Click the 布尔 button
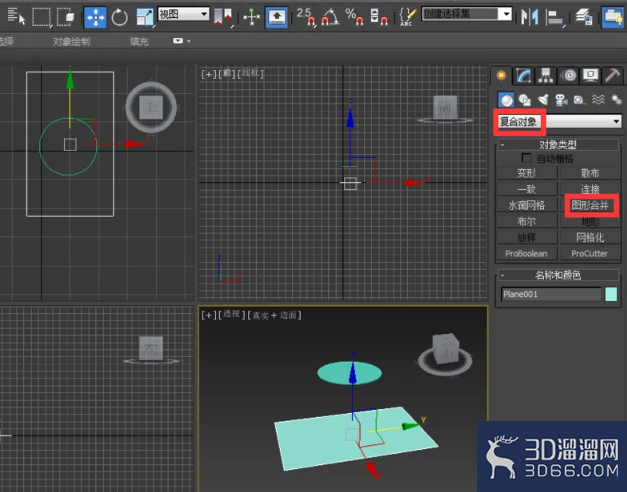Viewport: 627px width, 492px height. point(527,222)
